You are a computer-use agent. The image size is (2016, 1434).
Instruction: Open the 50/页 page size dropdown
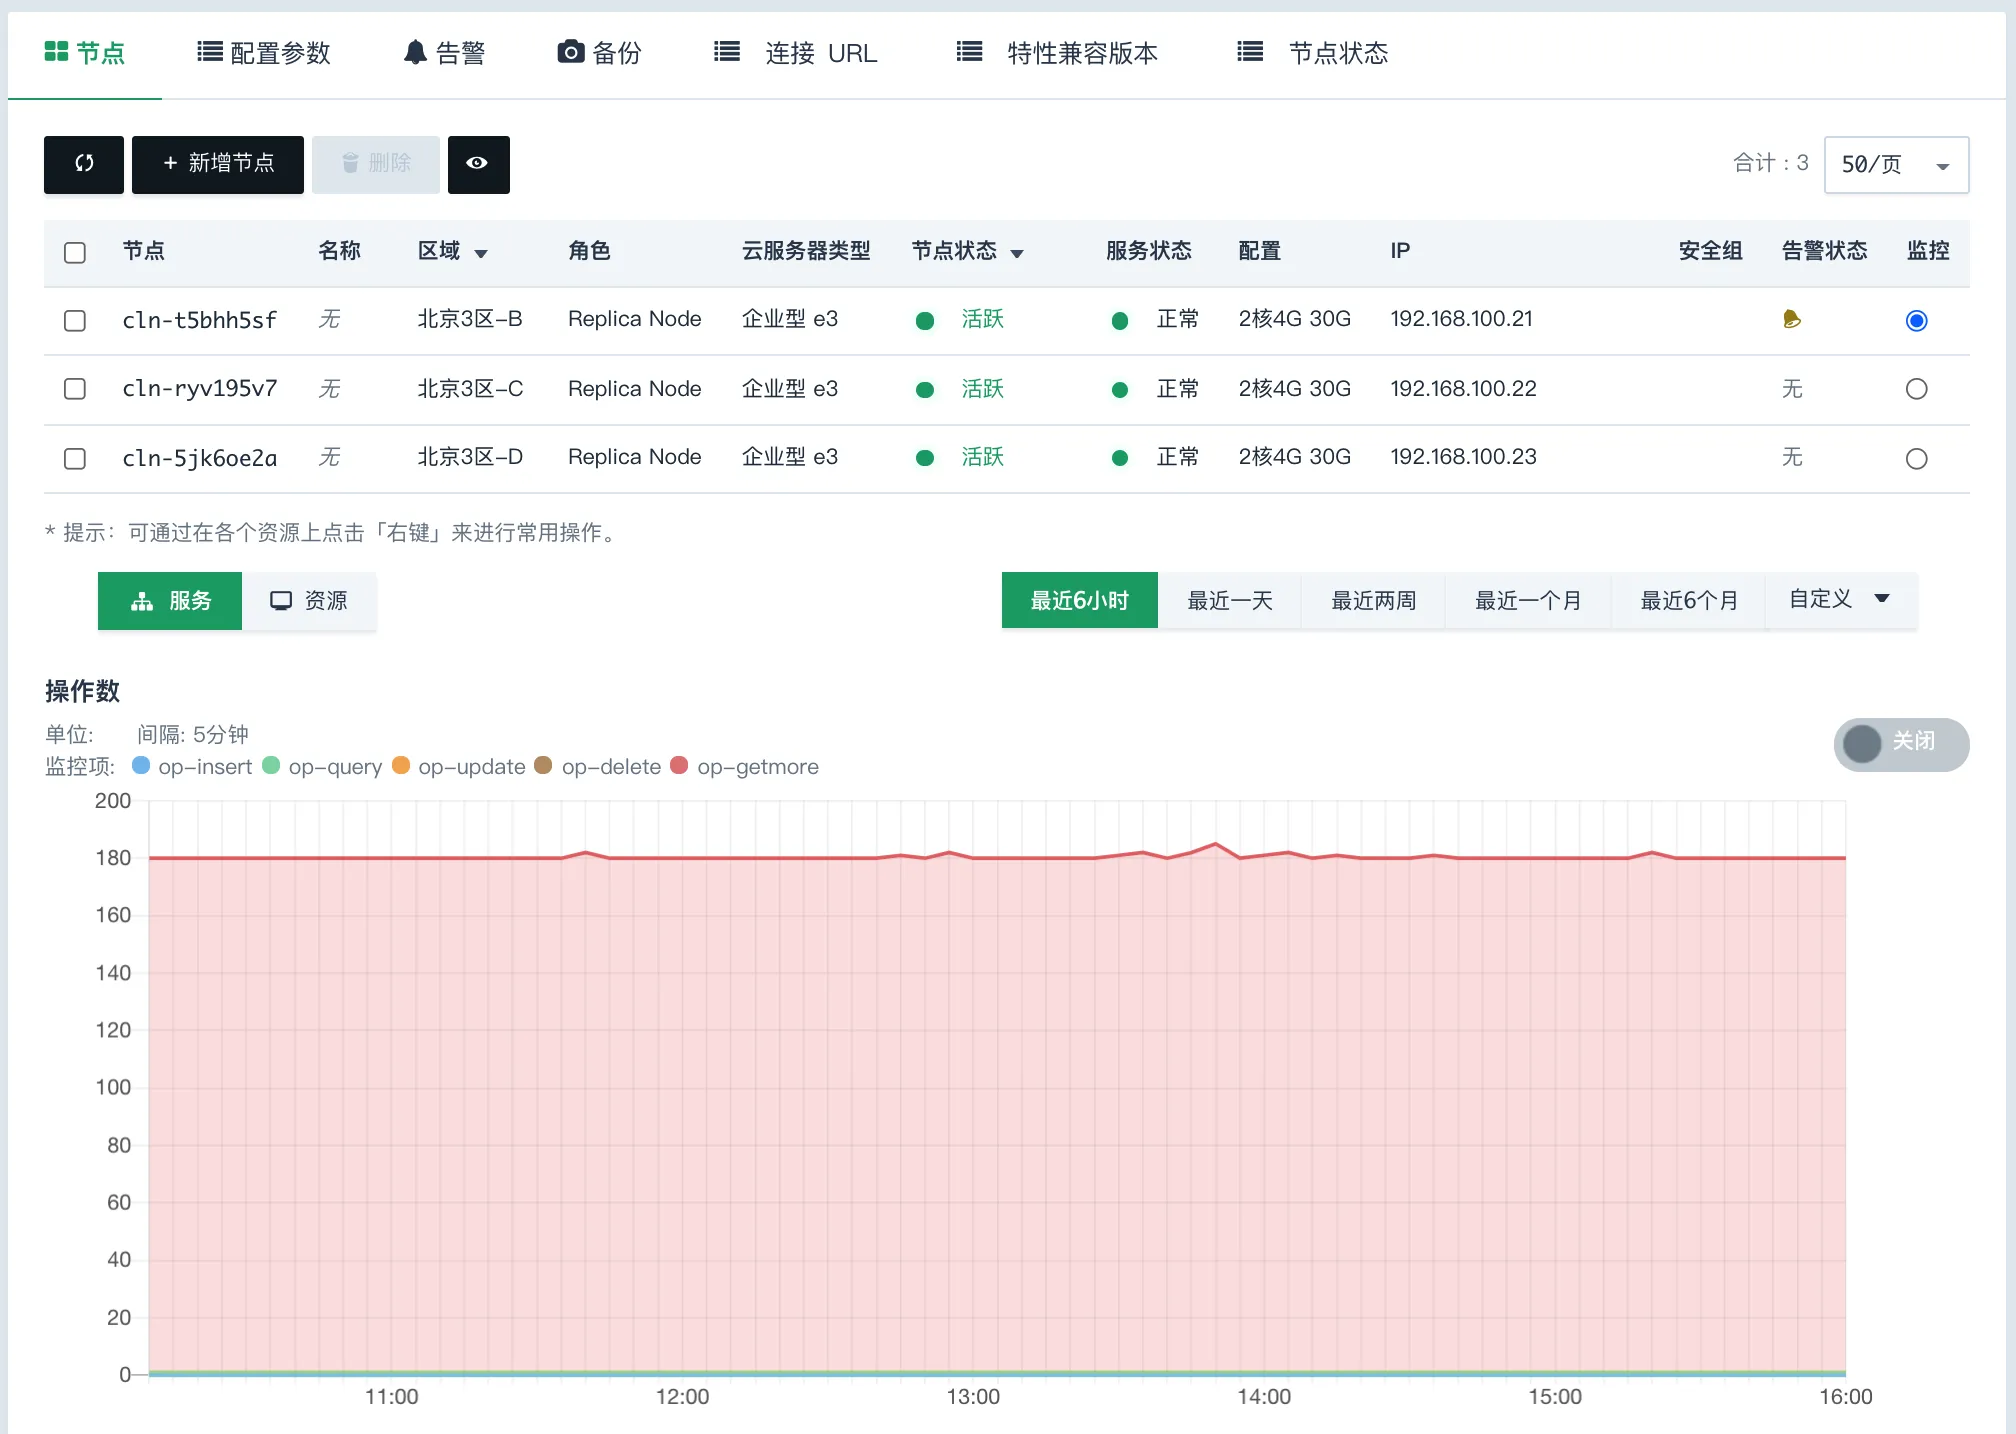click(x=1895, y=164)
